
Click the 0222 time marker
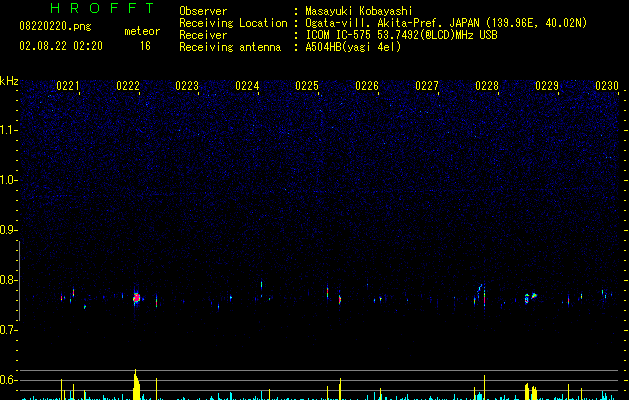click(x=128, y=86)
